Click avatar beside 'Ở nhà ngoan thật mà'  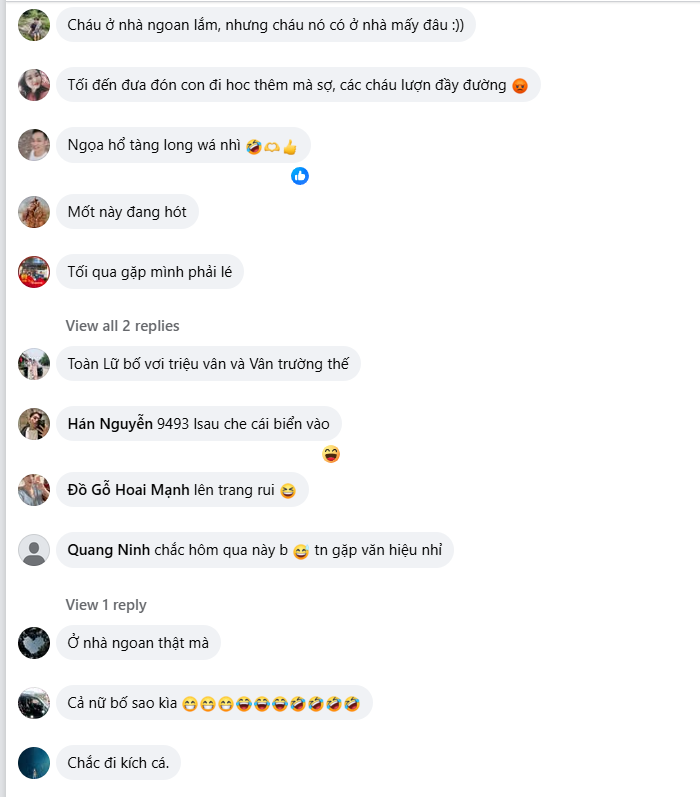click(34, 643)
